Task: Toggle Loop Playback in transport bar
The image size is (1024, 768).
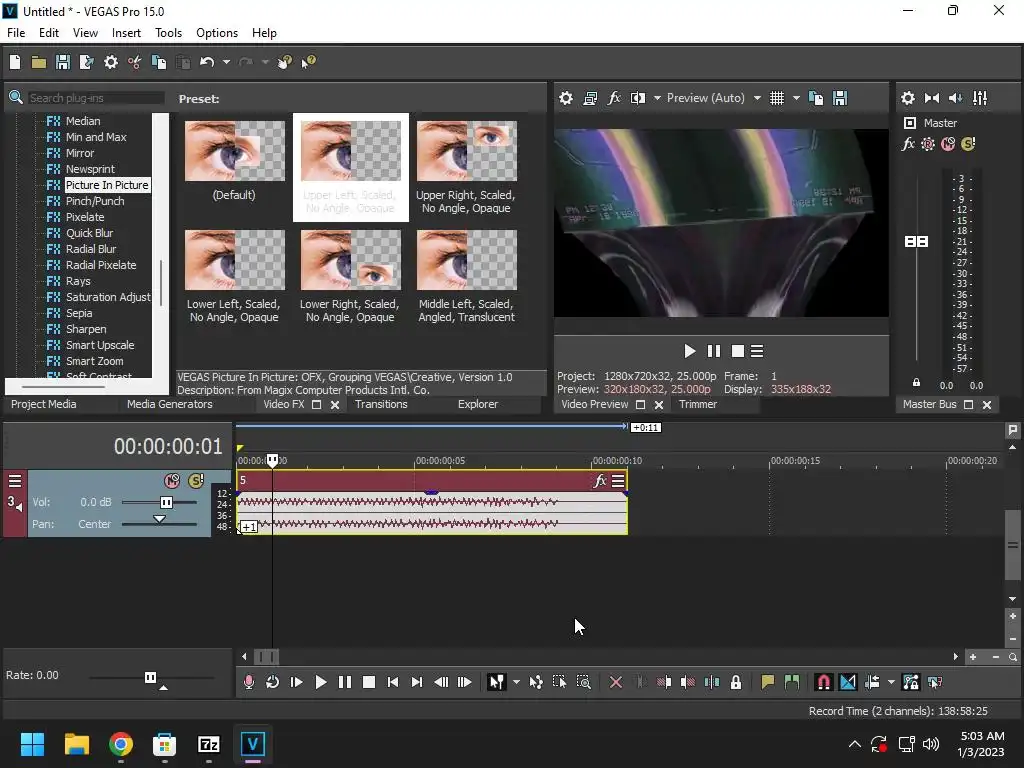Action: click(272, 682)
